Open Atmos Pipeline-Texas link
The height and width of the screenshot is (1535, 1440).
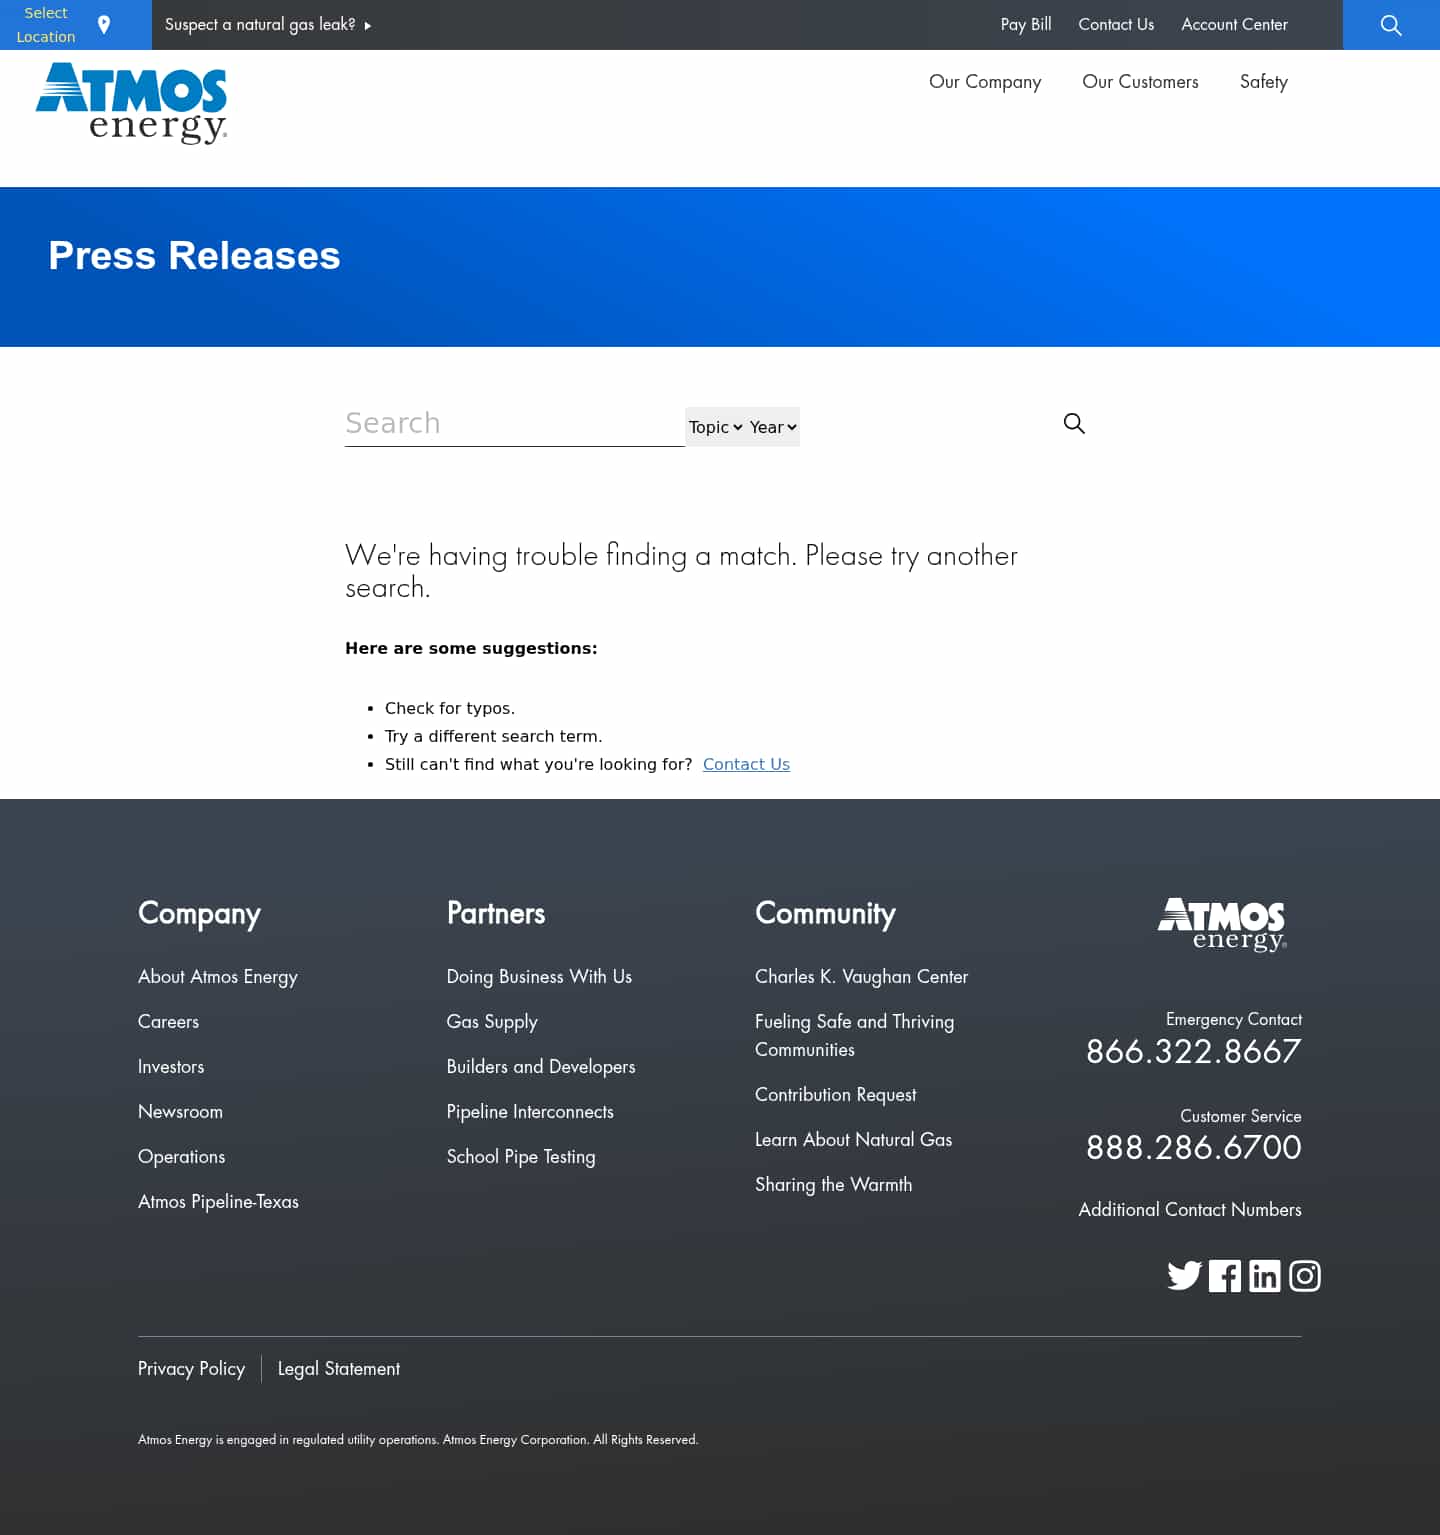tap(218, 1202)
